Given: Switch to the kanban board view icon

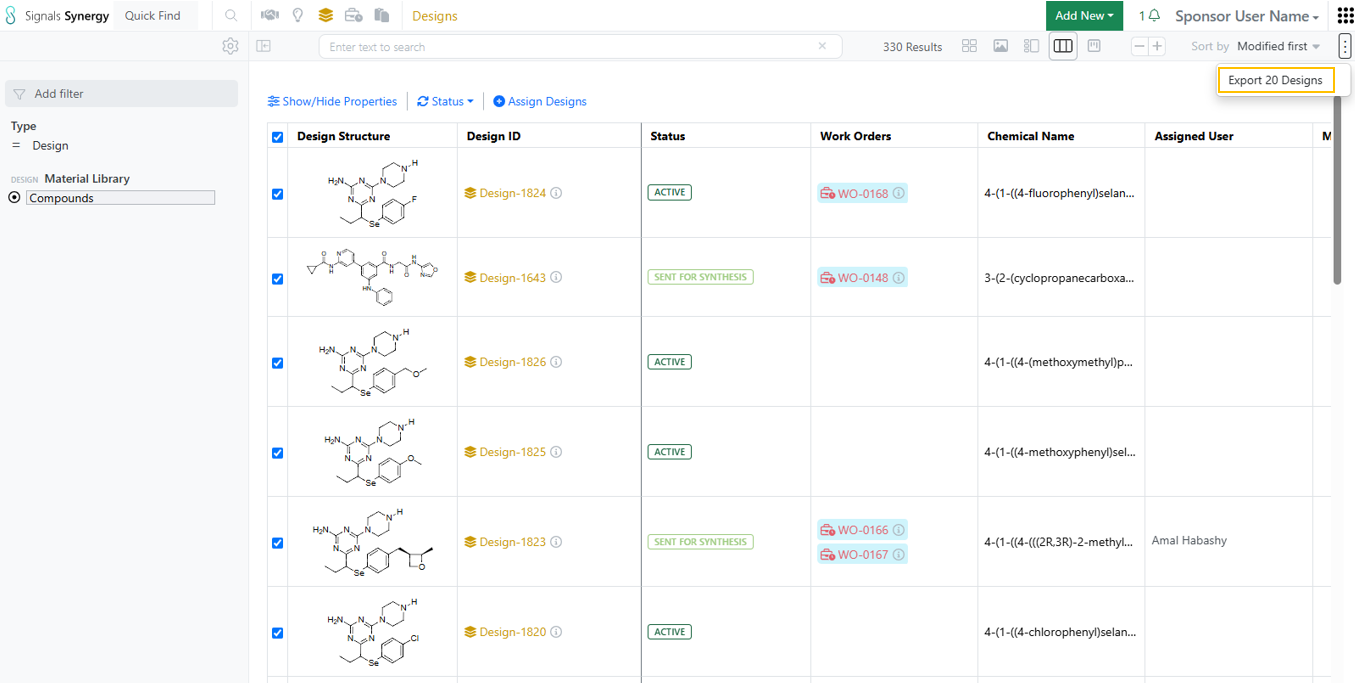Looking at the screenshot, I should coord(1094,46).
